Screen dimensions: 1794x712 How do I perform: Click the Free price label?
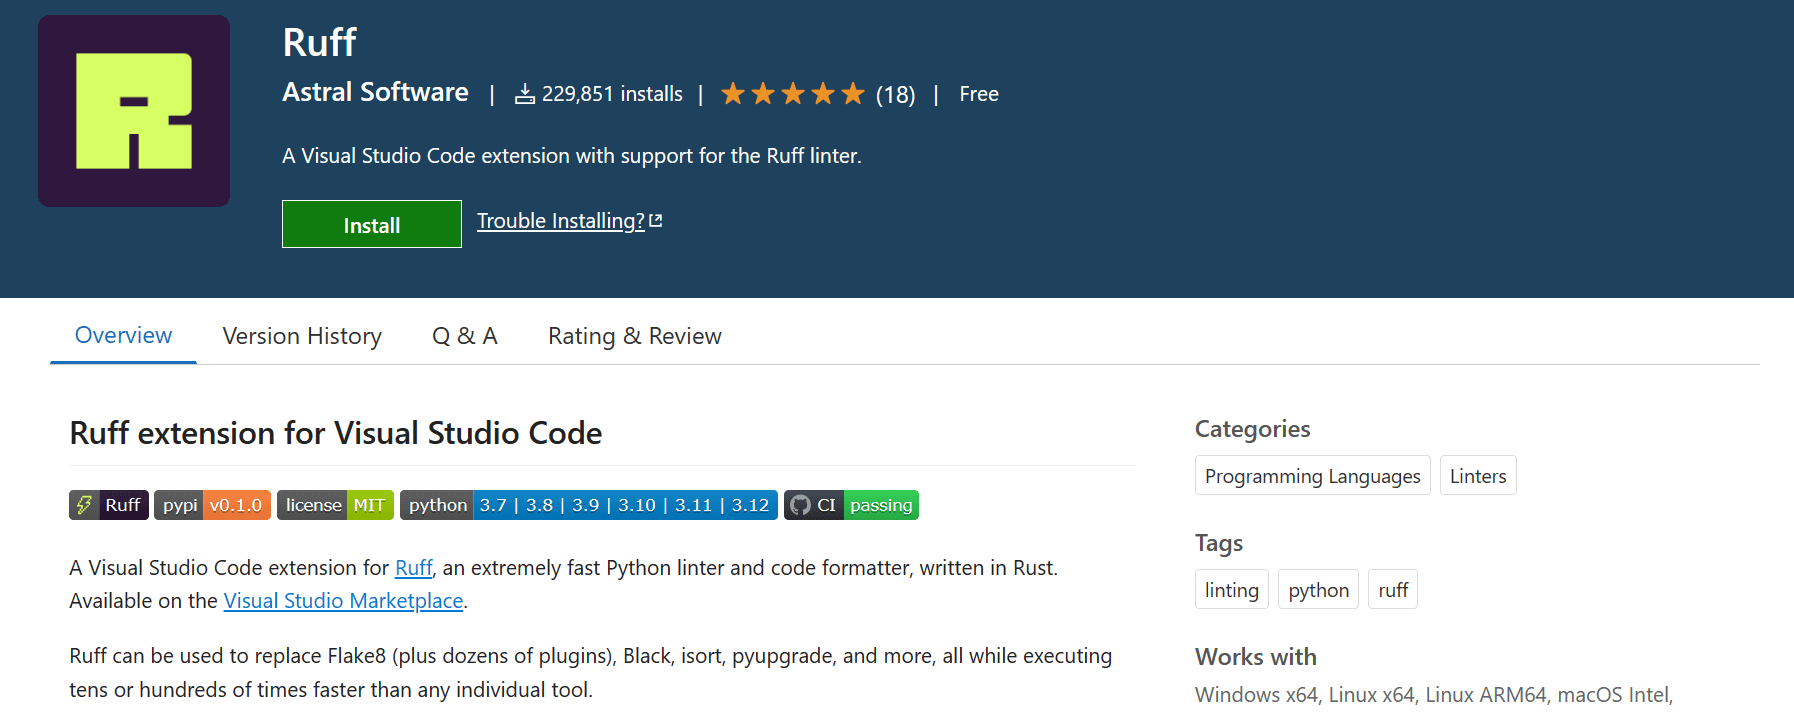(979, 94)
